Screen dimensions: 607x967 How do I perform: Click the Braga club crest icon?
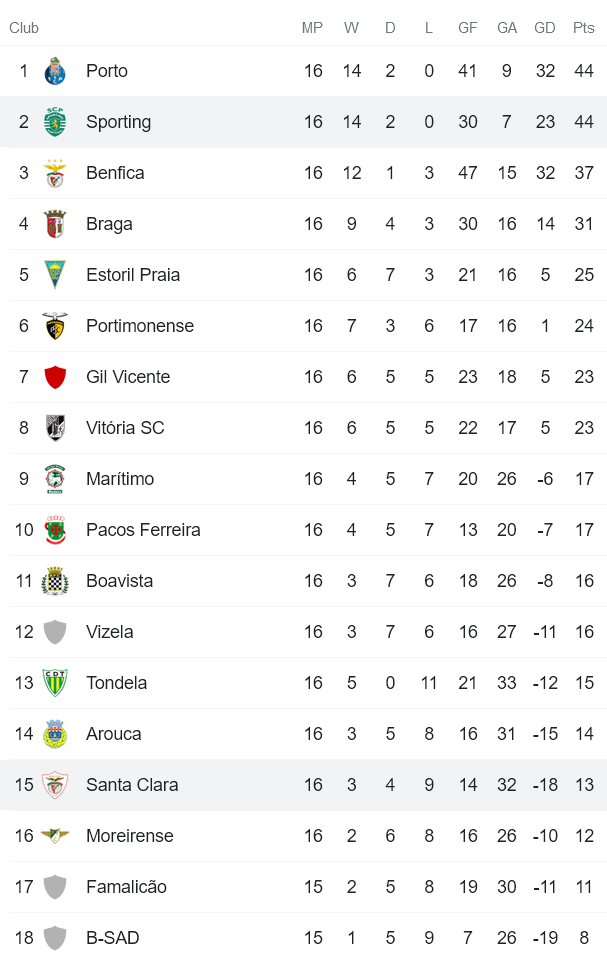(55, 224)
